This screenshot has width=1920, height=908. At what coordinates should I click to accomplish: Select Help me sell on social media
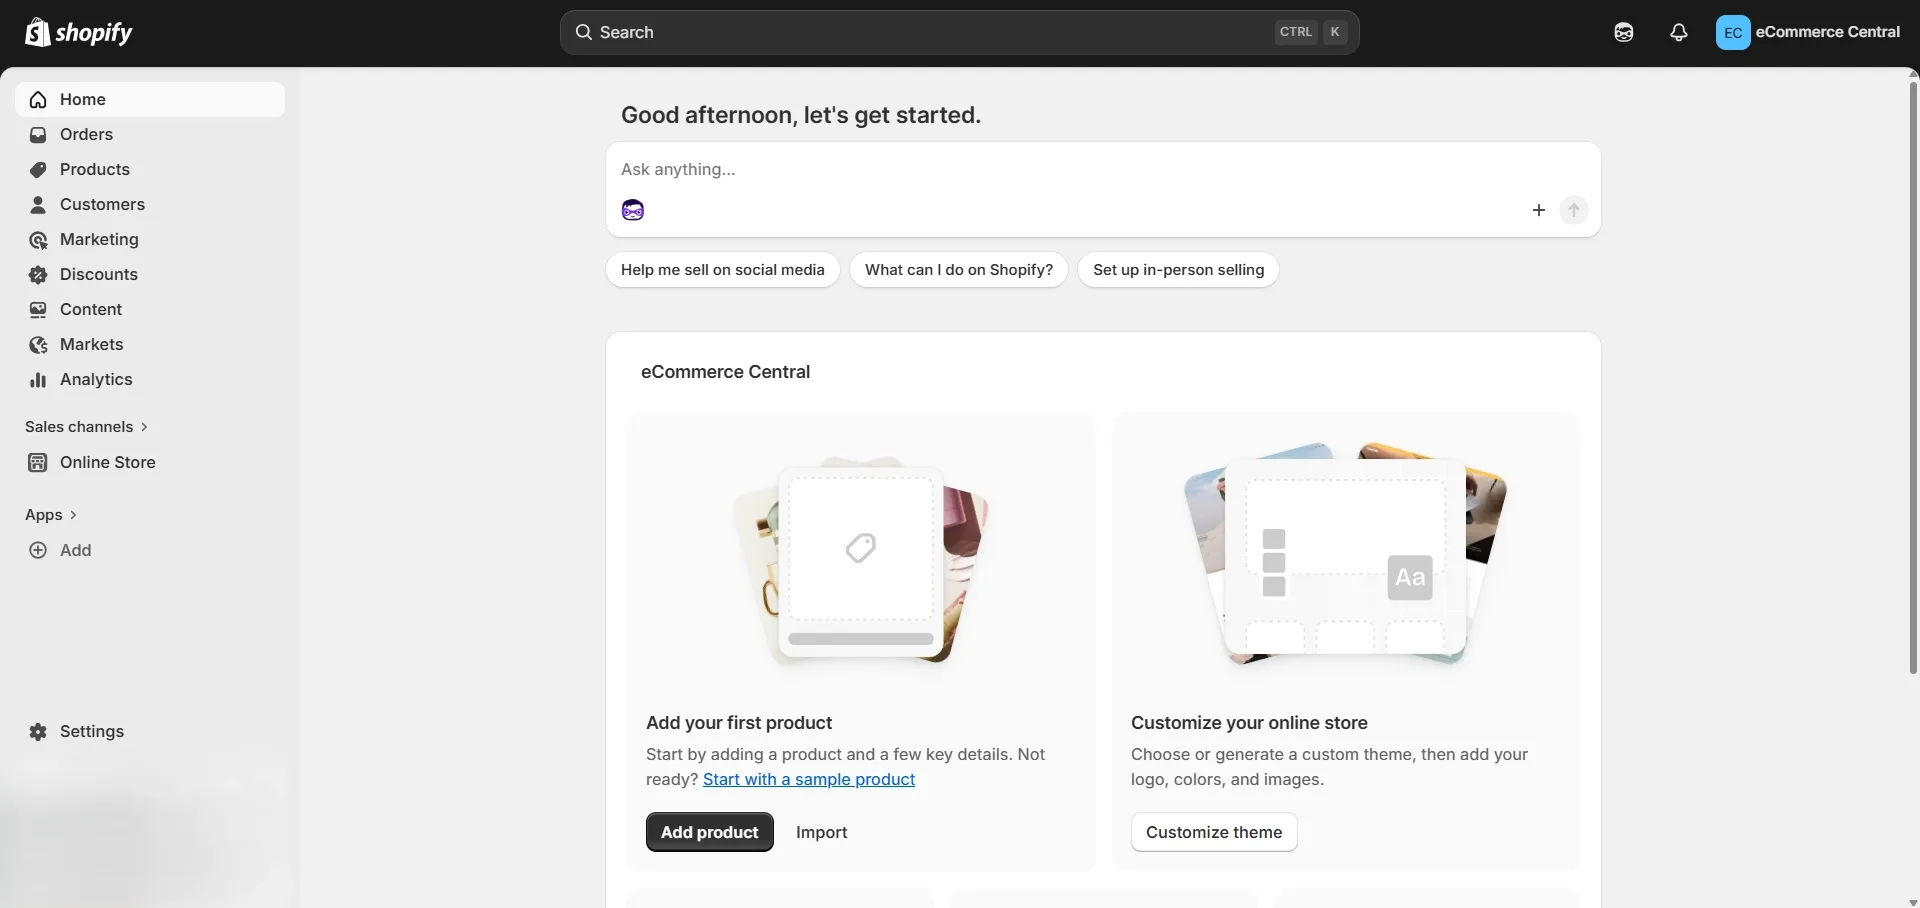pos(723,270)
